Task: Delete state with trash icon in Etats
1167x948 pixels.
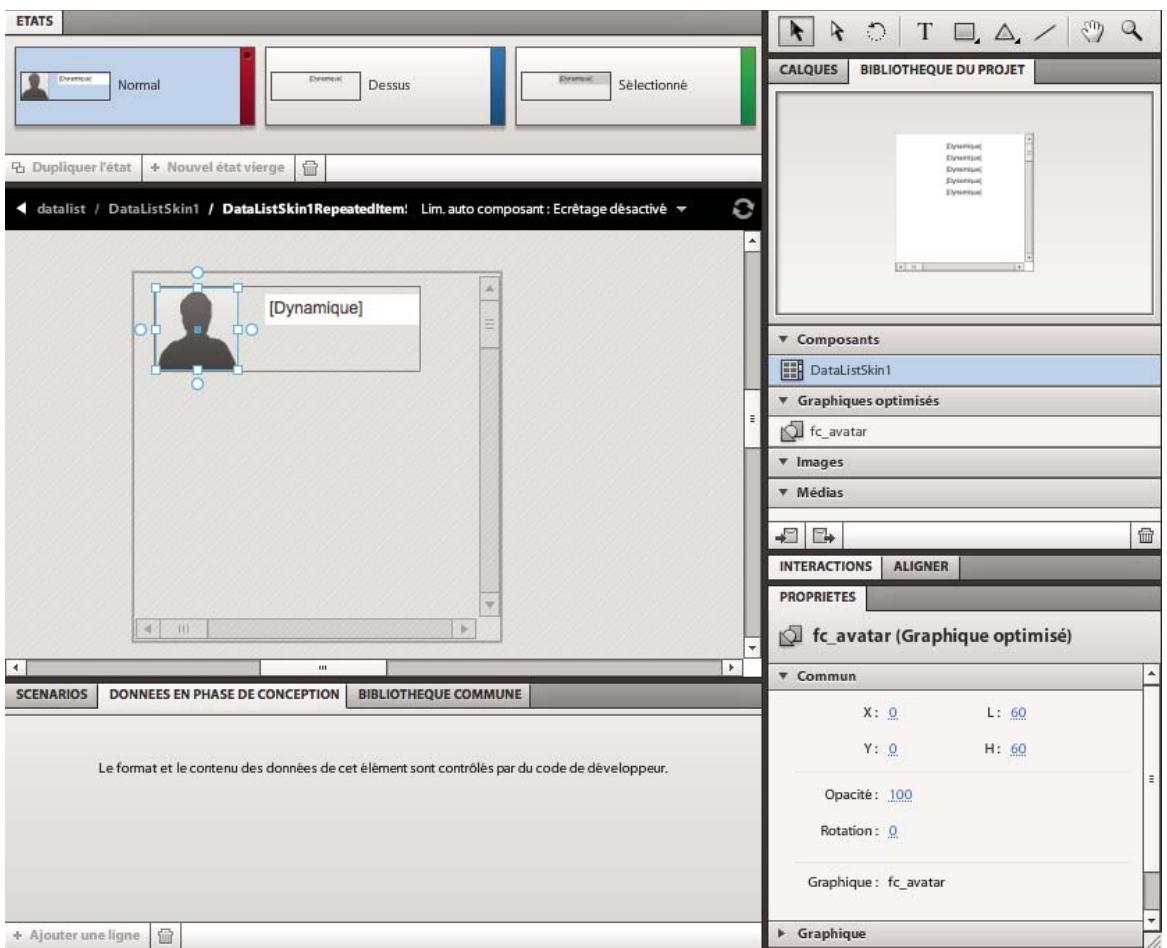Action: tap(310, 168)
